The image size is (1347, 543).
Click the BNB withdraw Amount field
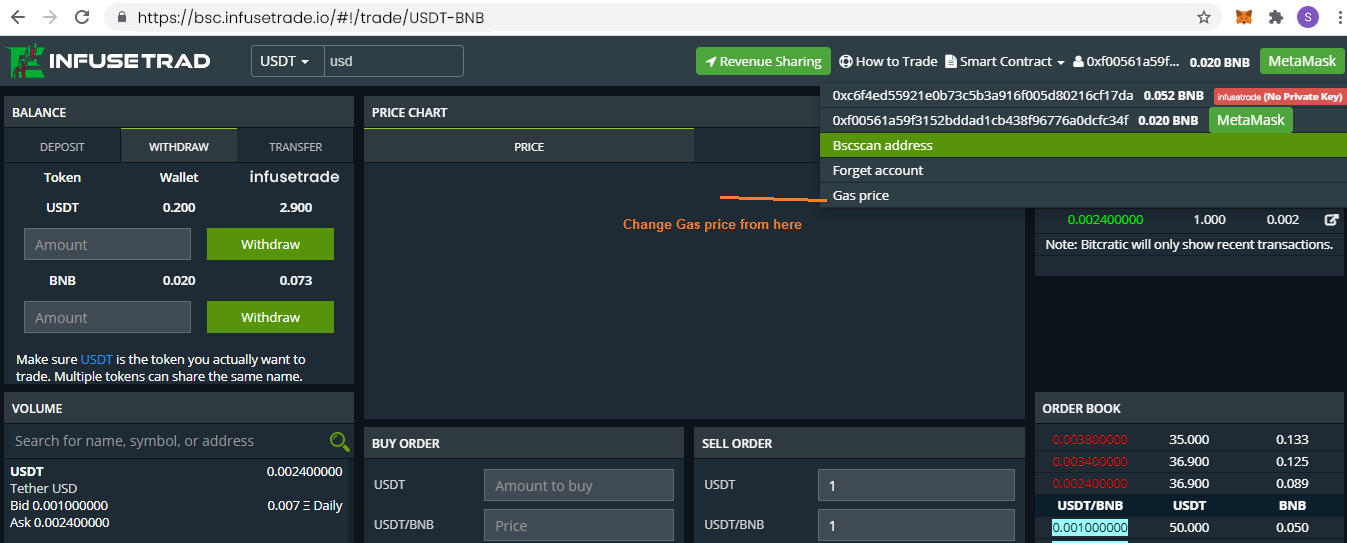coord(107,317)
